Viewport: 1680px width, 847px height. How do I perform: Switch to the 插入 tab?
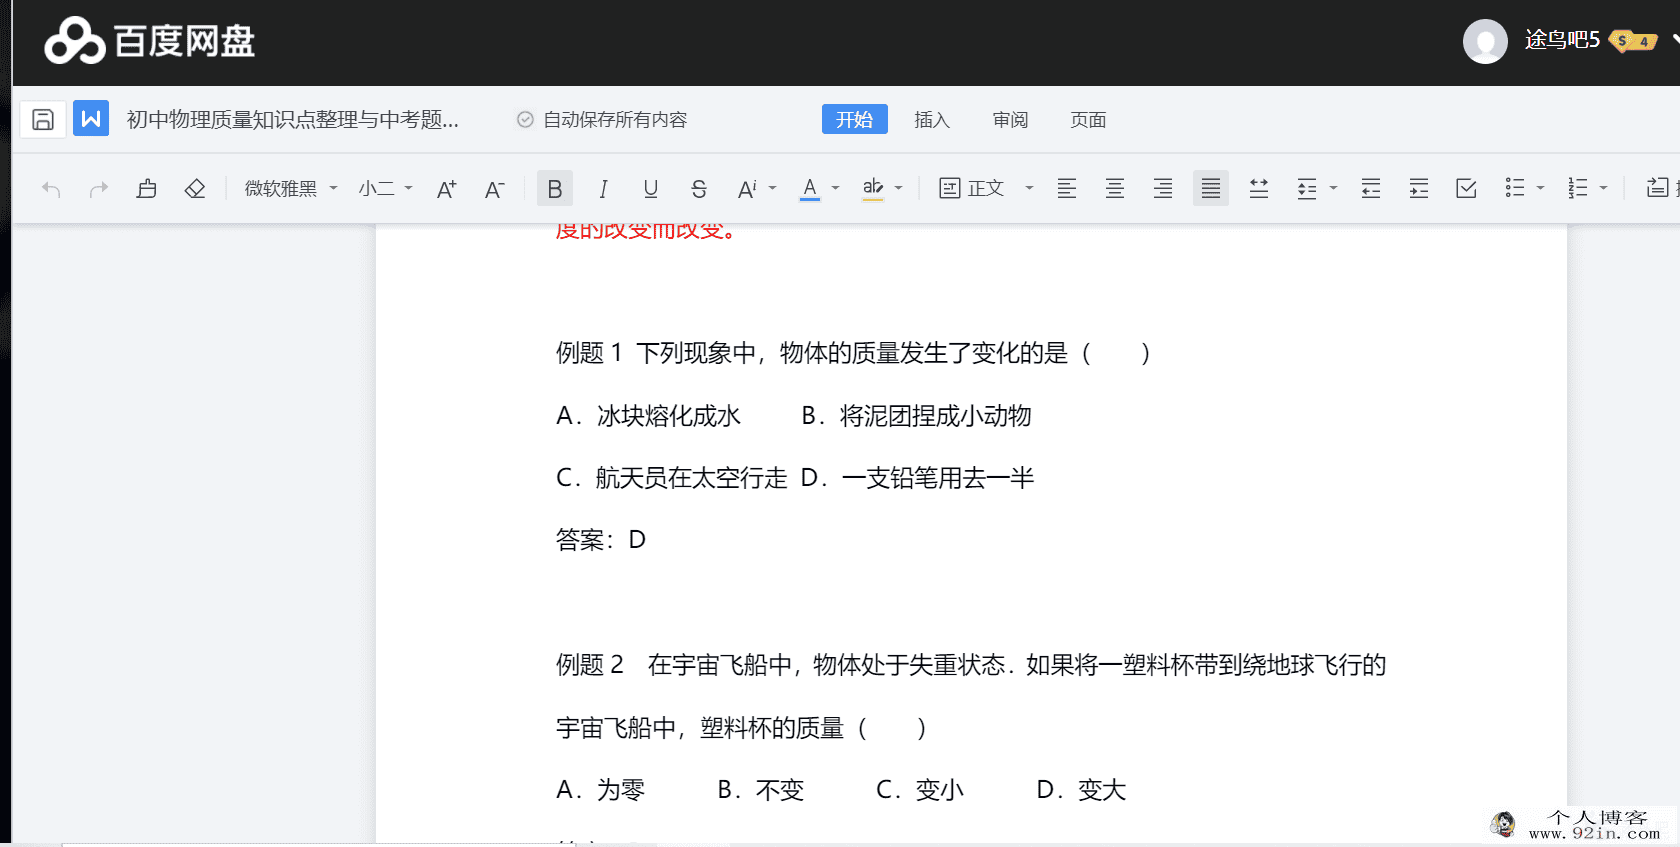click(932, 119)
